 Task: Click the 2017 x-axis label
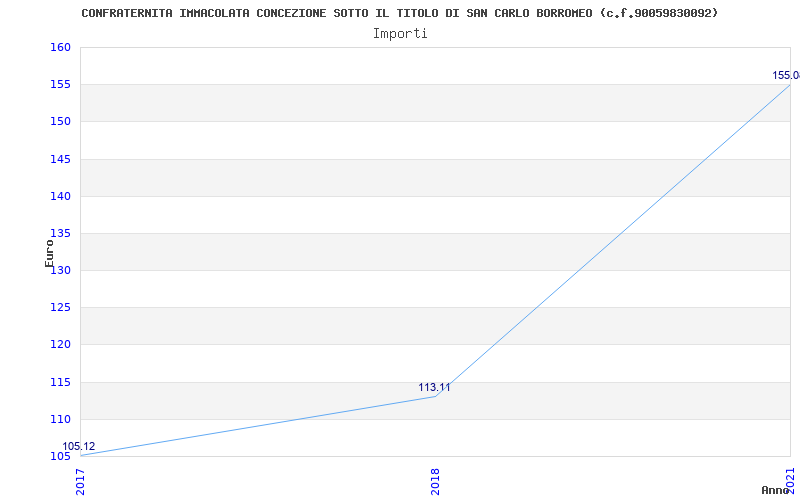click(81, 482)
